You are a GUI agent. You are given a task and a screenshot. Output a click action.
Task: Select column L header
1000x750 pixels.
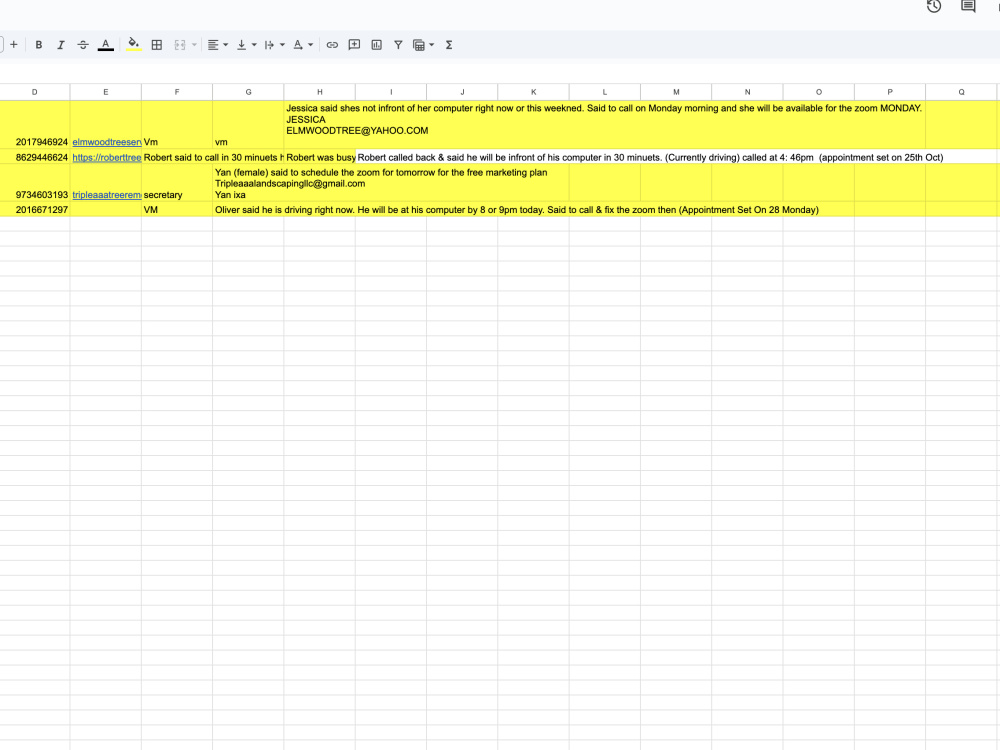coord(605,92)
